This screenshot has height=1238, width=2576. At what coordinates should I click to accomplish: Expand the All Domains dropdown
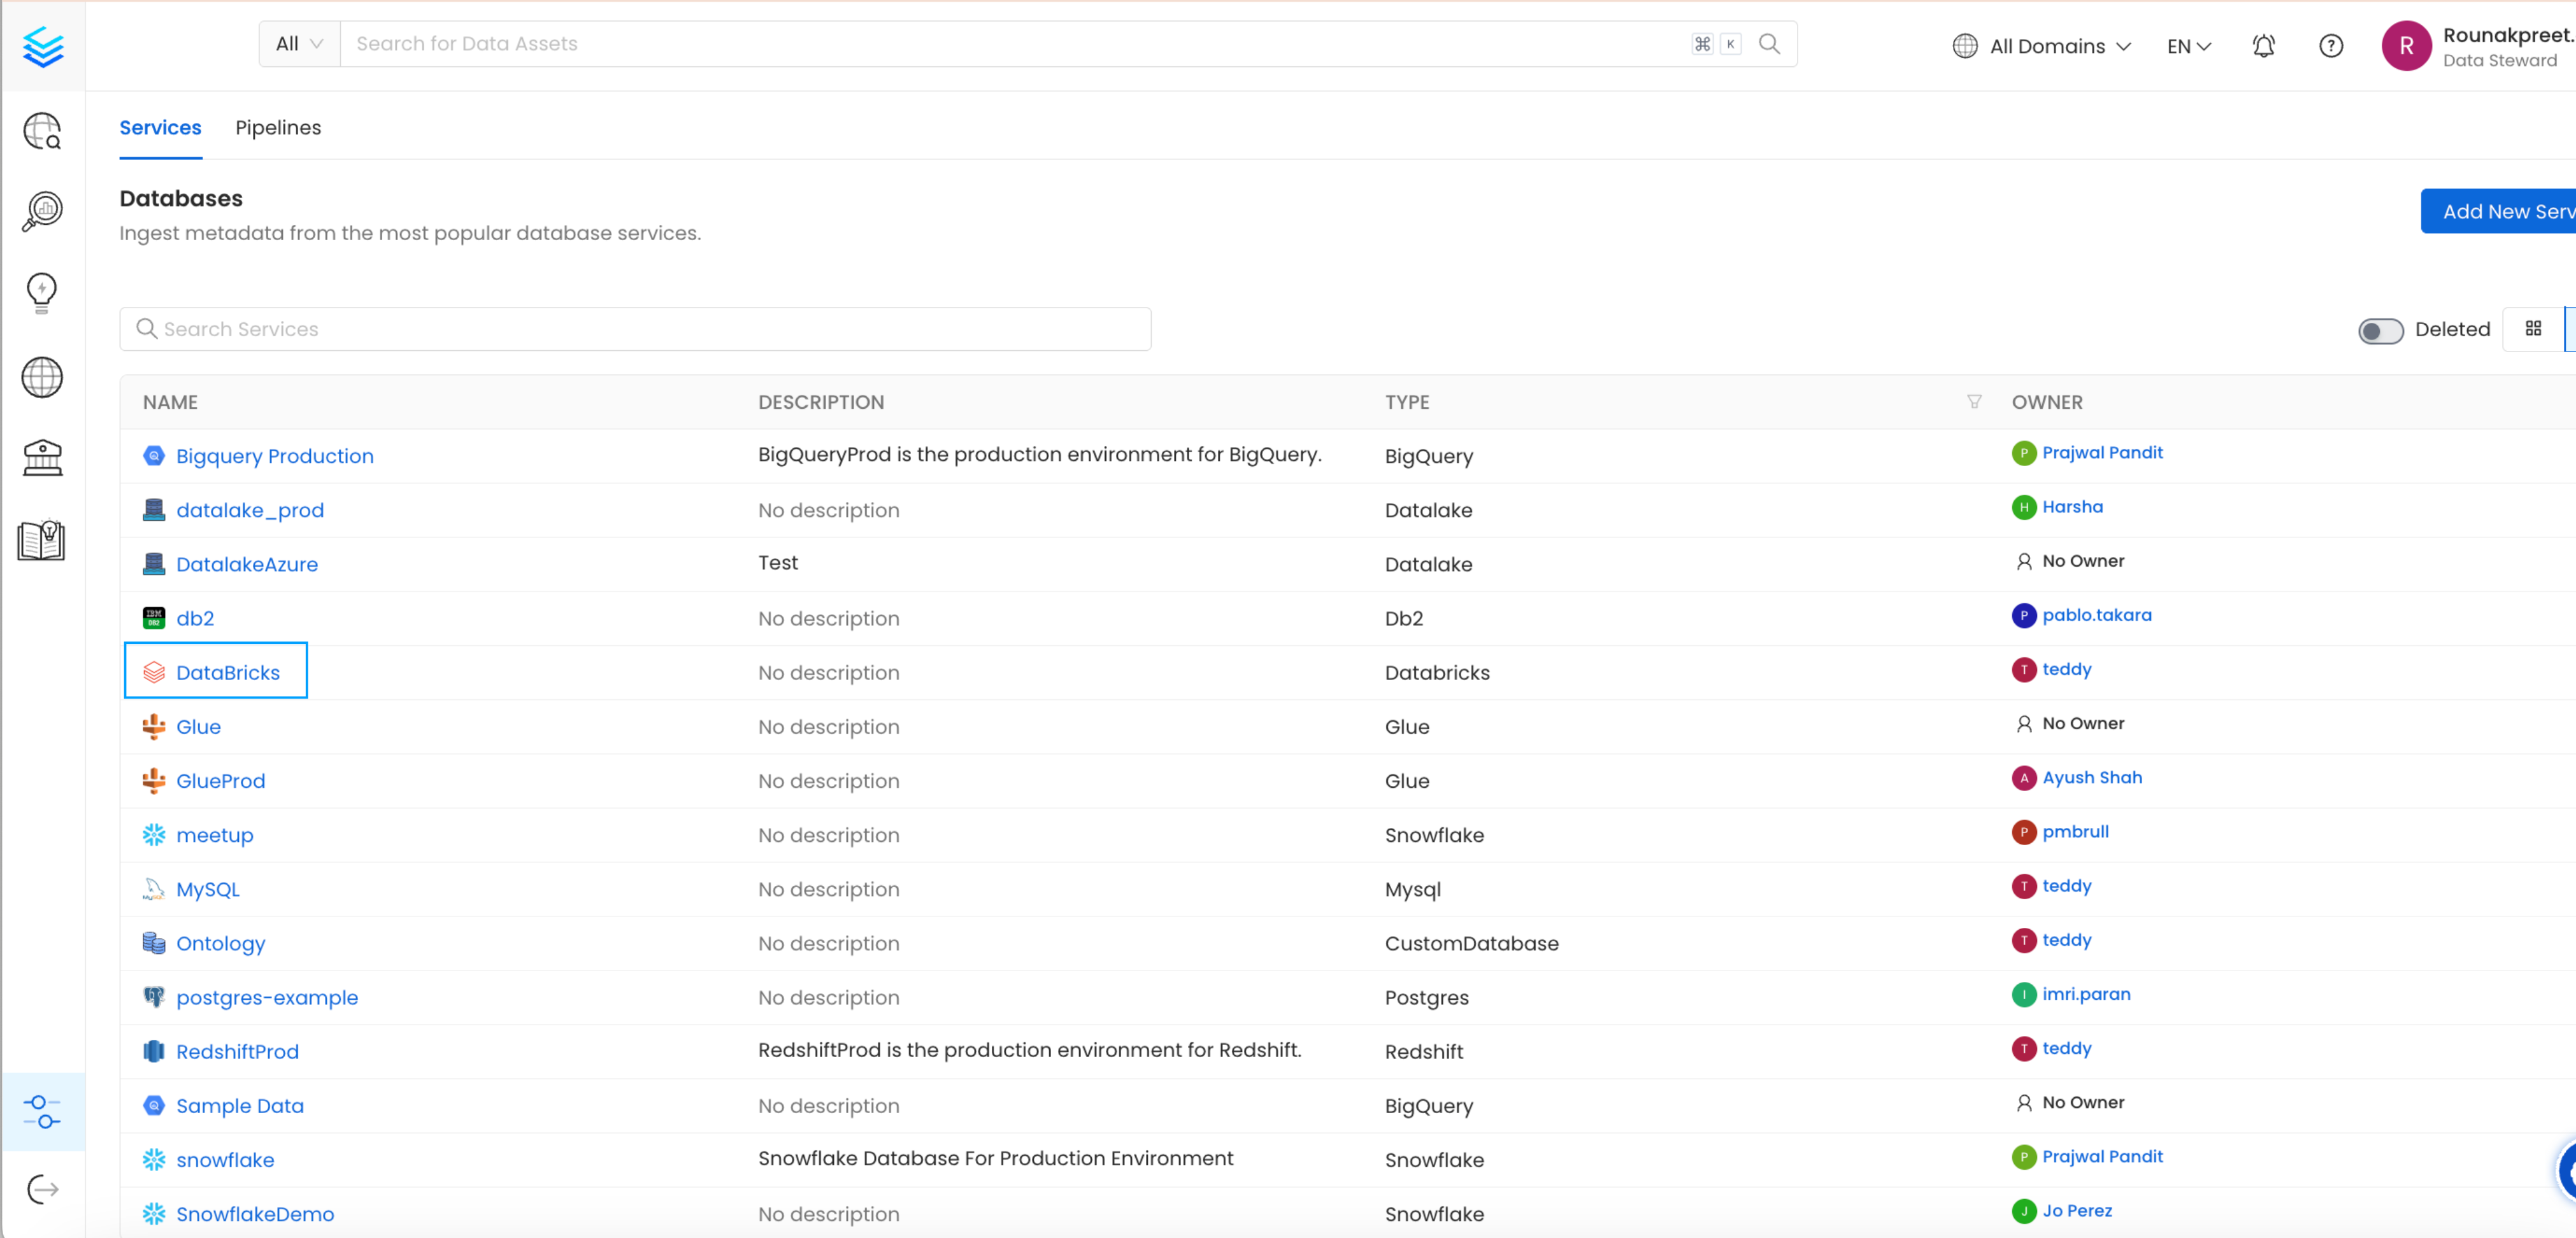[2043, 45]
